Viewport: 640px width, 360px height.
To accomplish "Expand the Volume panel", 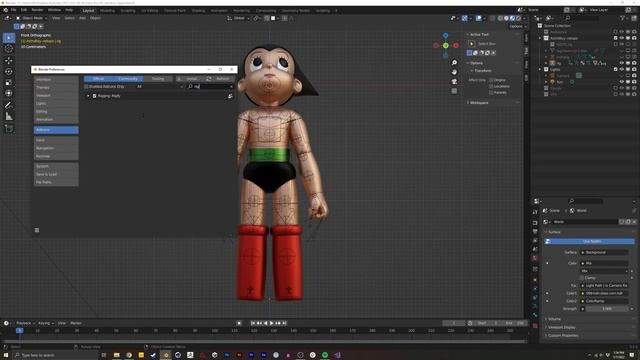I will coord(554,319).
